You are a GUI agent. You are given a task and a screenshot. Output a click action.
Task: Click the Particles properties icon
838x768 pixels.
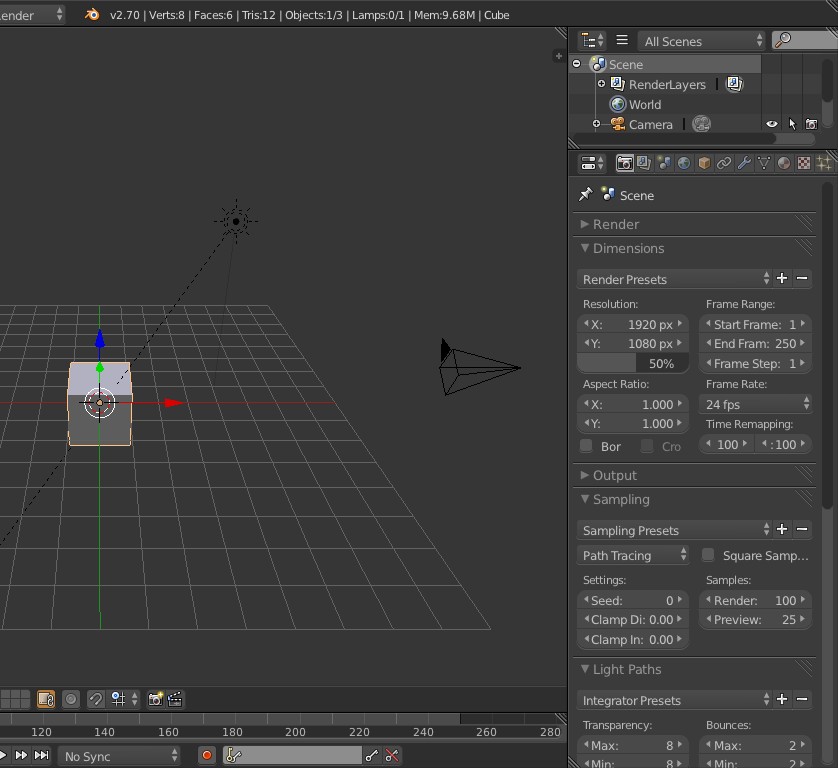[823, 162]
